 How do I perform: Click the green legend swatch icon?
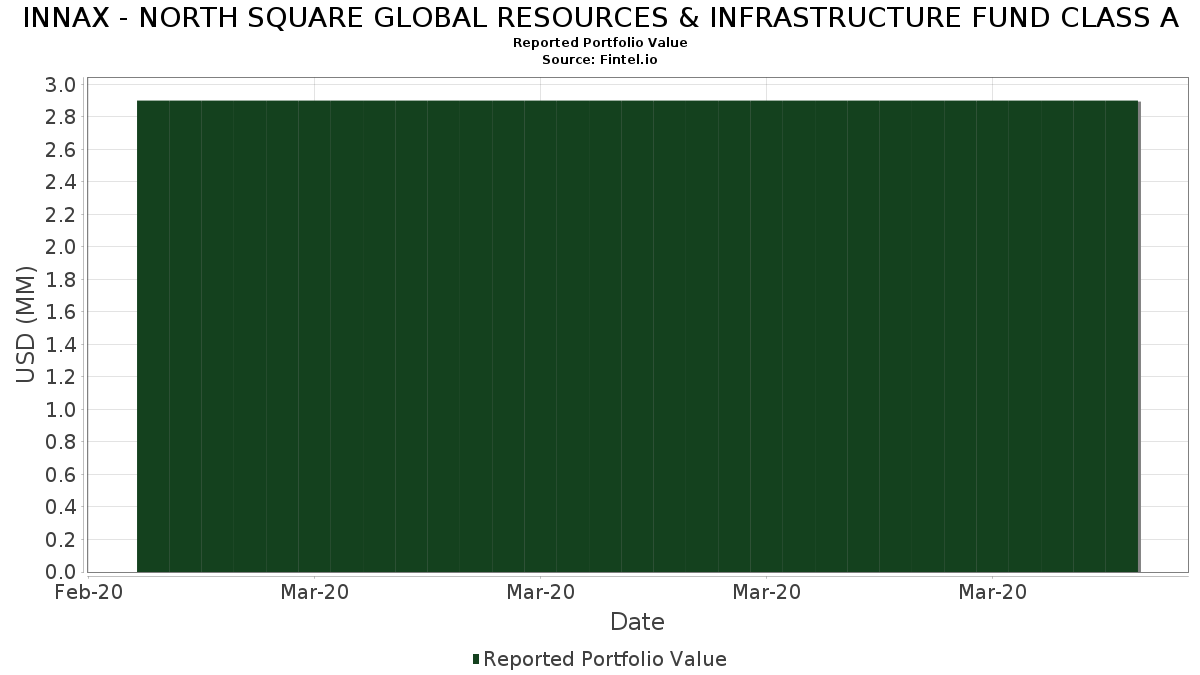[476, 659]
